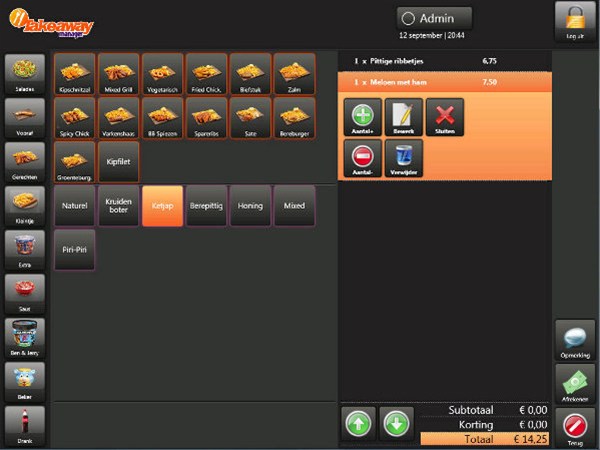Viewport: 600px width, 450px height.
Task: Toggle the highlighted Ketjap flavour option
Action: 162,206
